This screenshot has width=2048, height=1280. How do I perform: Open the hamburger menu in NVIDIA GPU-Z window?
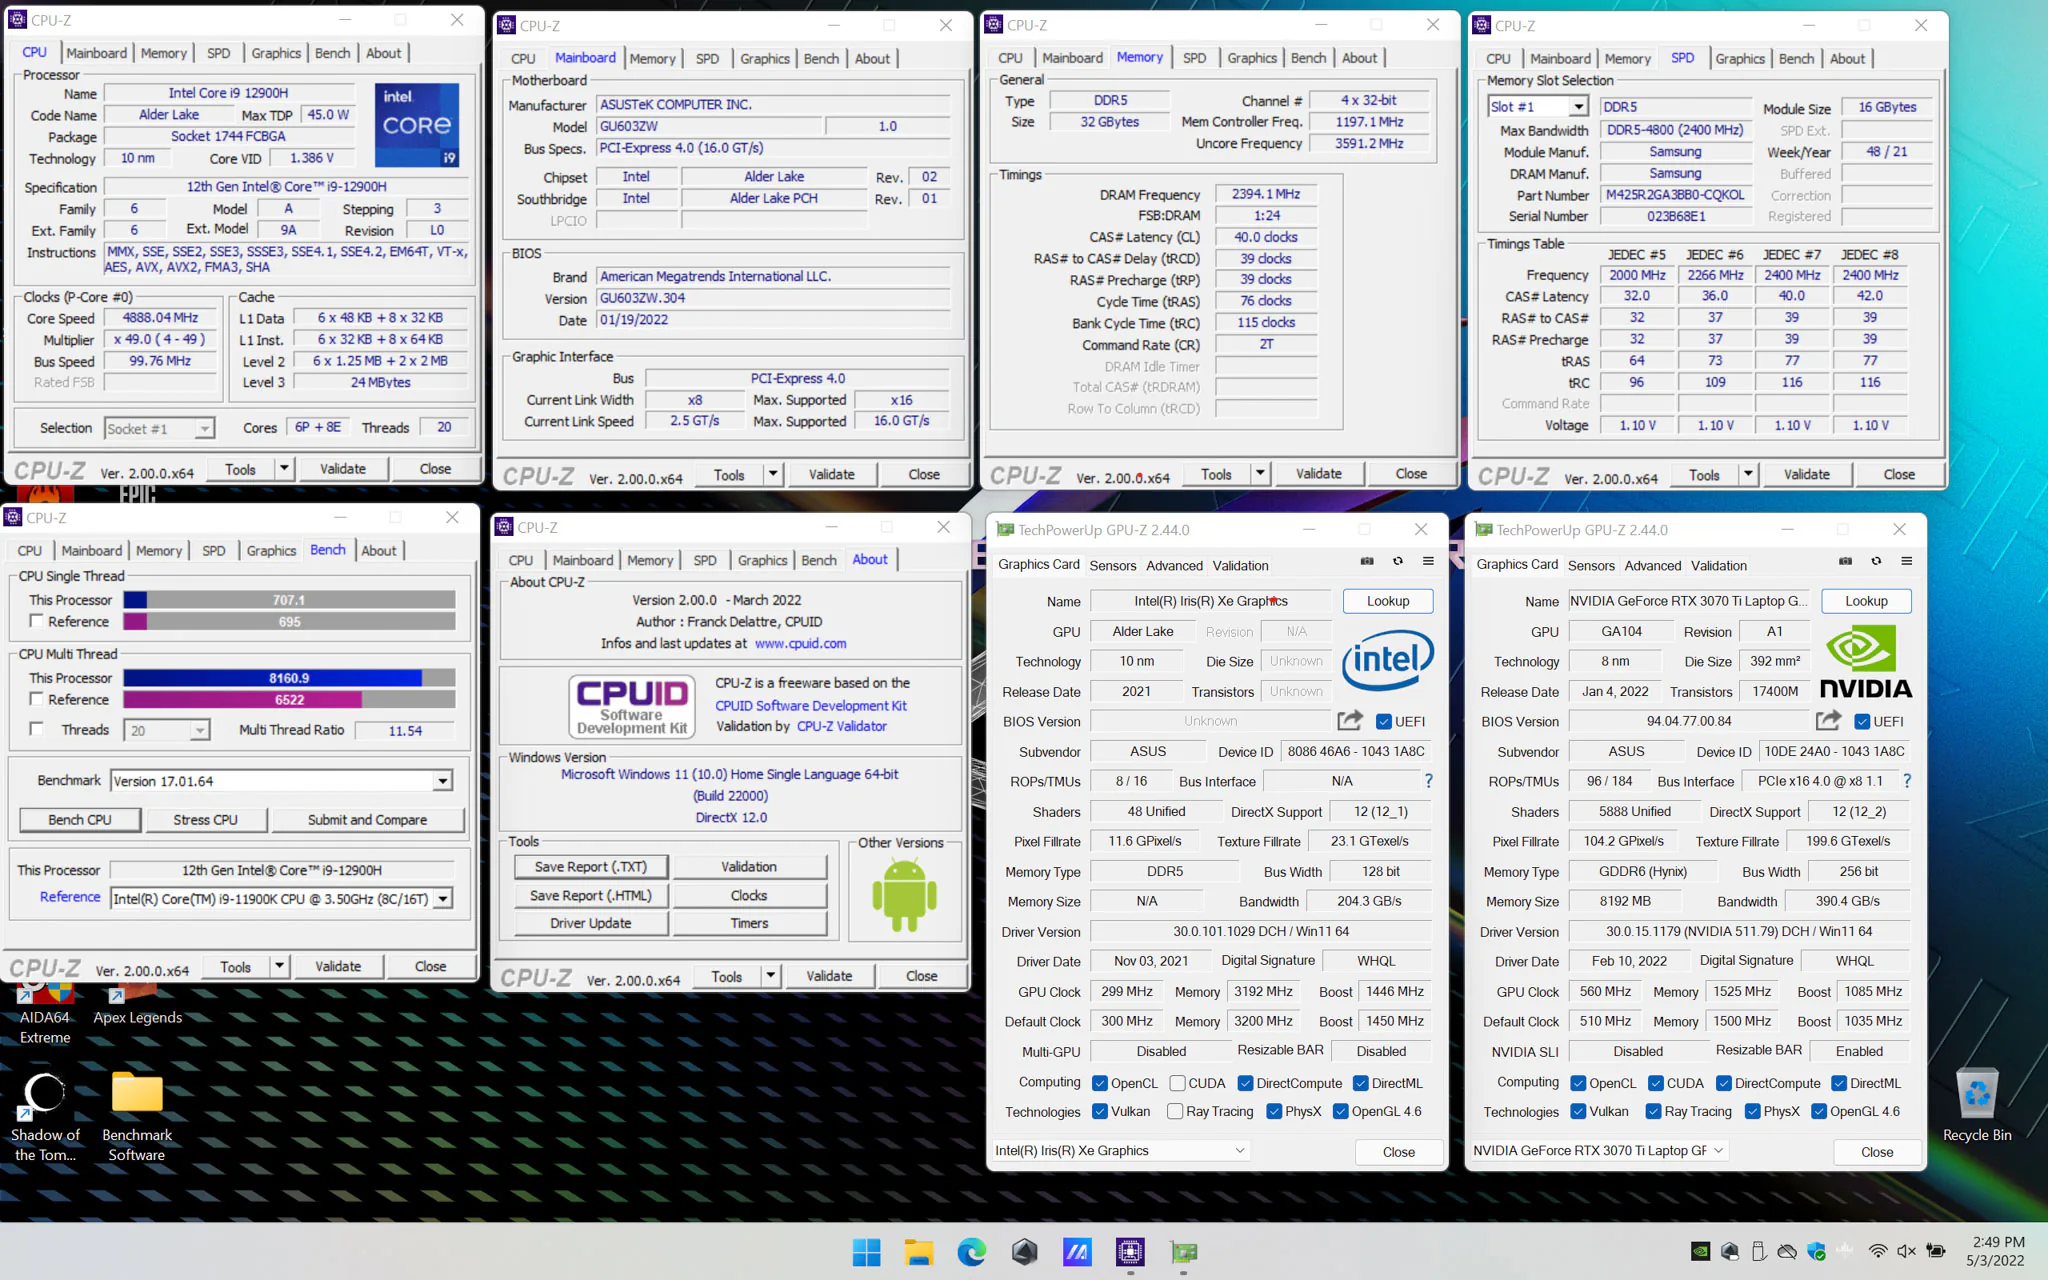coord(1907,562)
